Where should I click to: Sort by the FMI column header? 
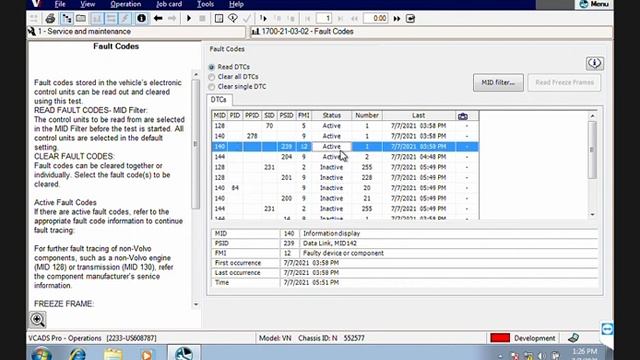(x=304, y=116)
